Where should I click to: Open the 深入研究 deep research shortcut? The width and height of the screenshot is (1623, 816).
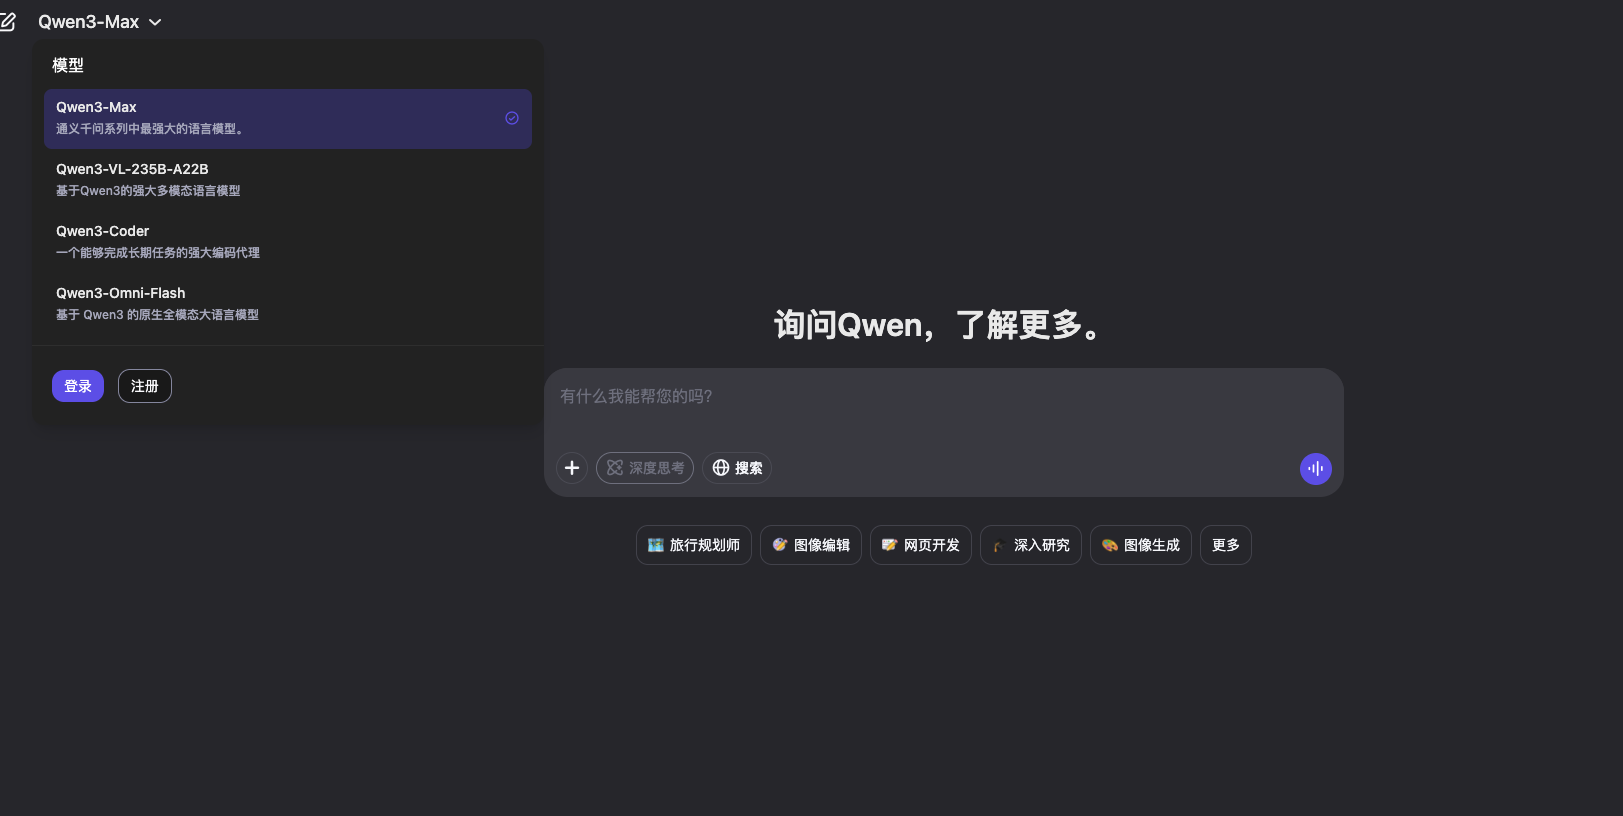1031,545
